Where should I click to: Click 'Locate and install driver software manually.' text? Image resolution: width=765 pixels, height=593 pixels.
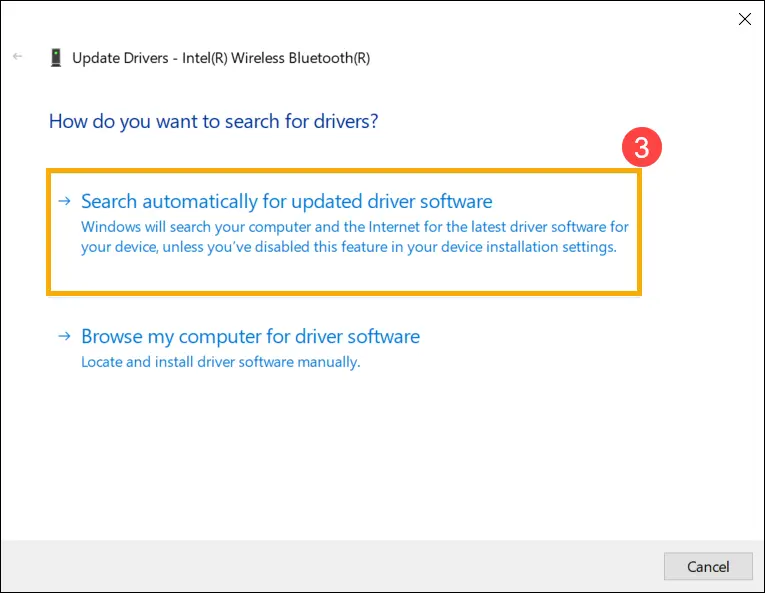(221, 362)
